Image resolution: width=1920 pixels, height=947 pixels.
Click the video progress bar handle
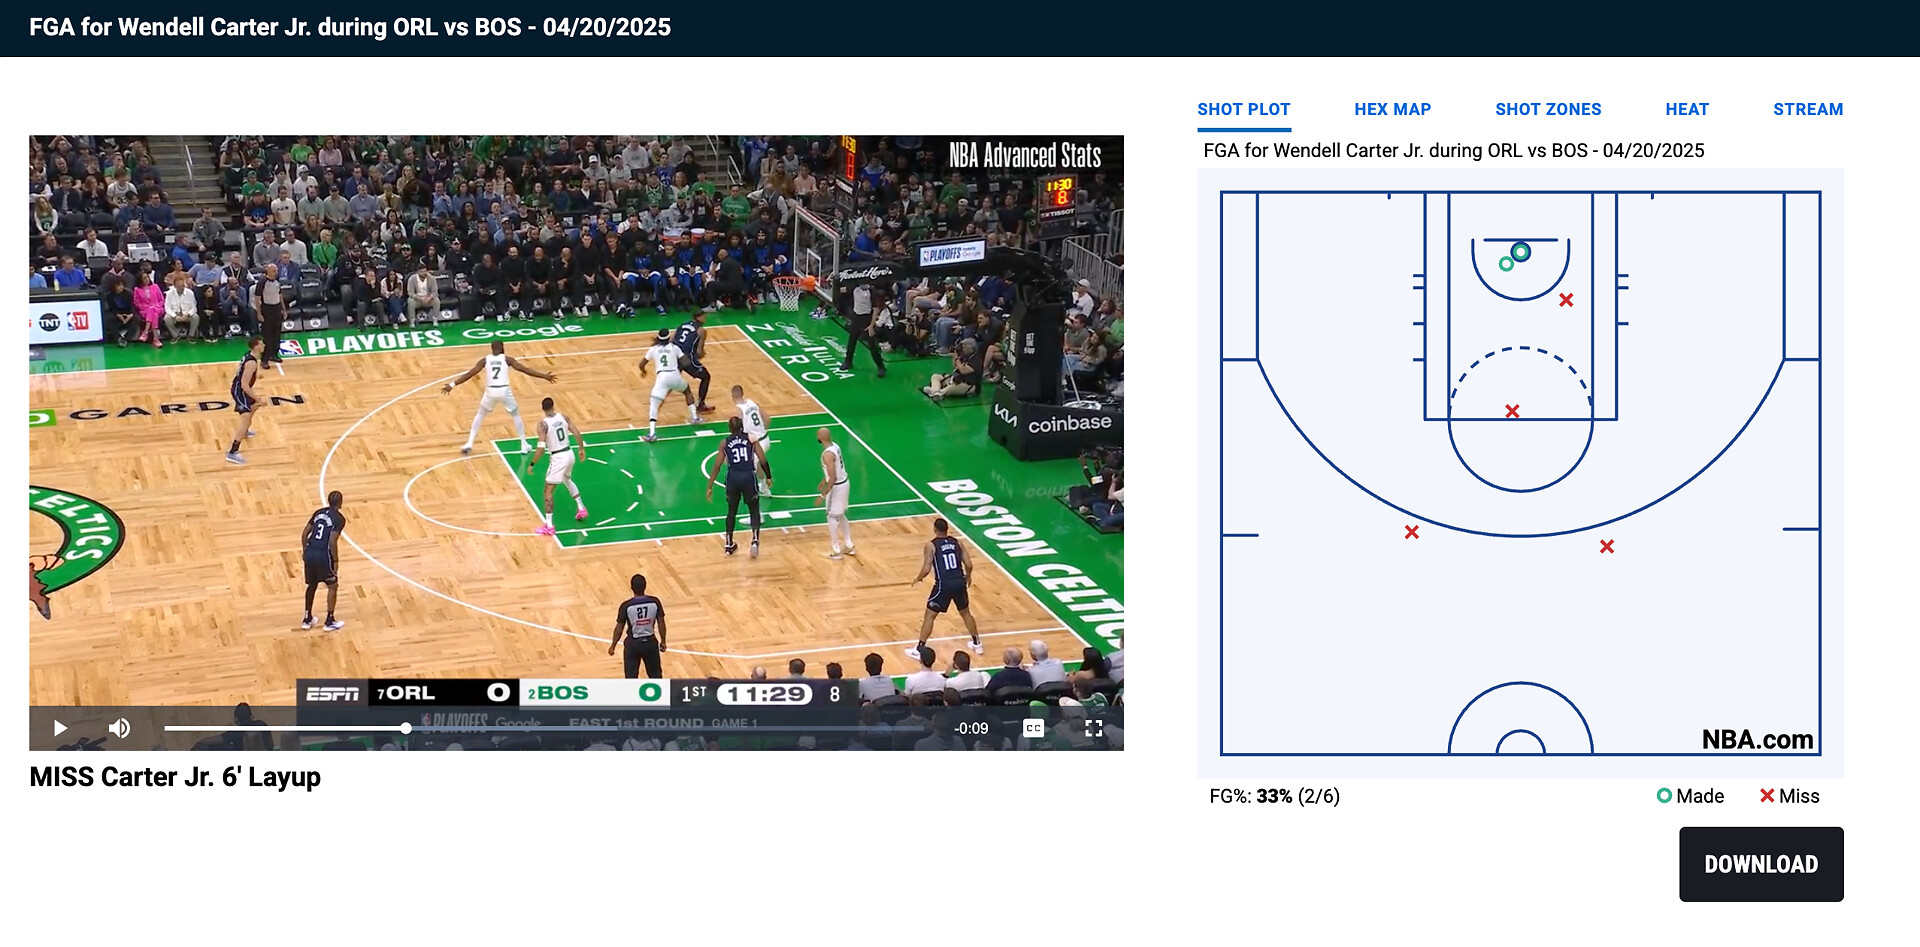[406, 728]
